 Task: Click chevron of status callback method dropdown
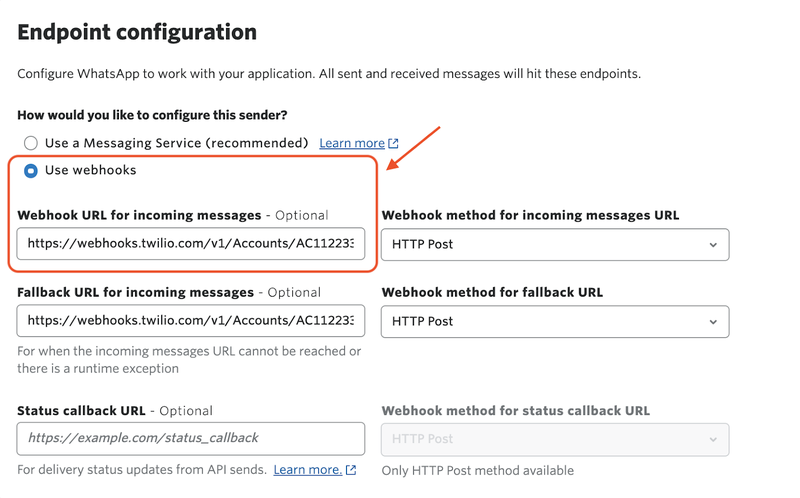coord(713,439)
